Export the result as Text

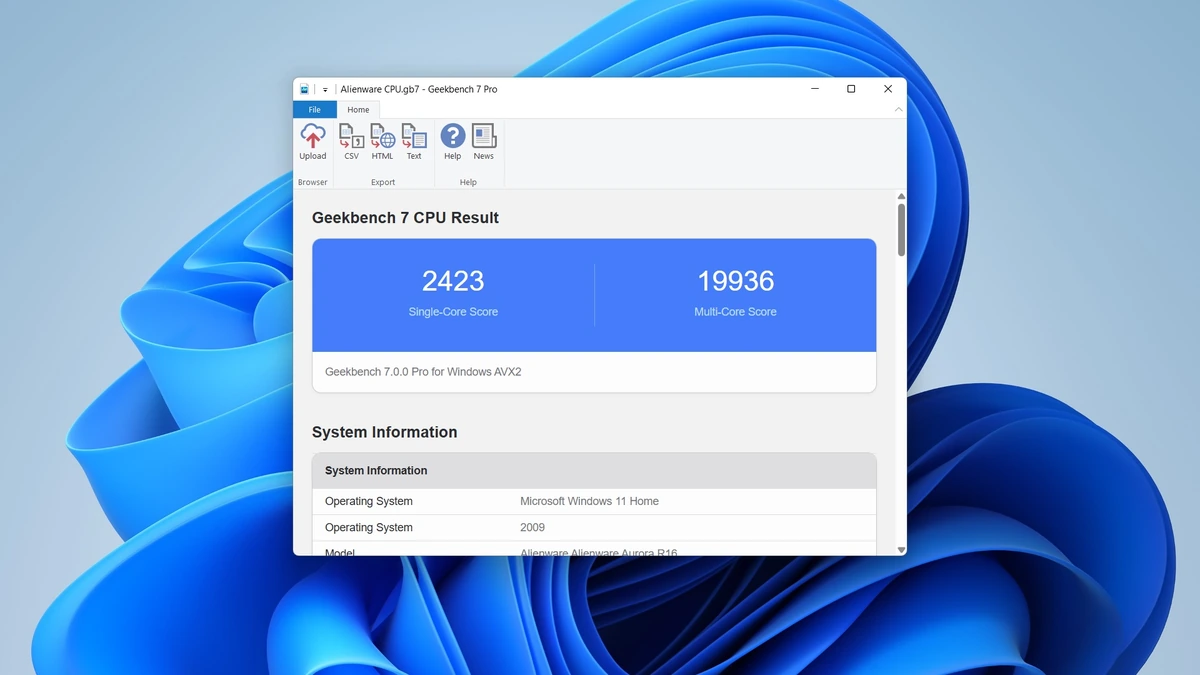(x=414, y=142)
